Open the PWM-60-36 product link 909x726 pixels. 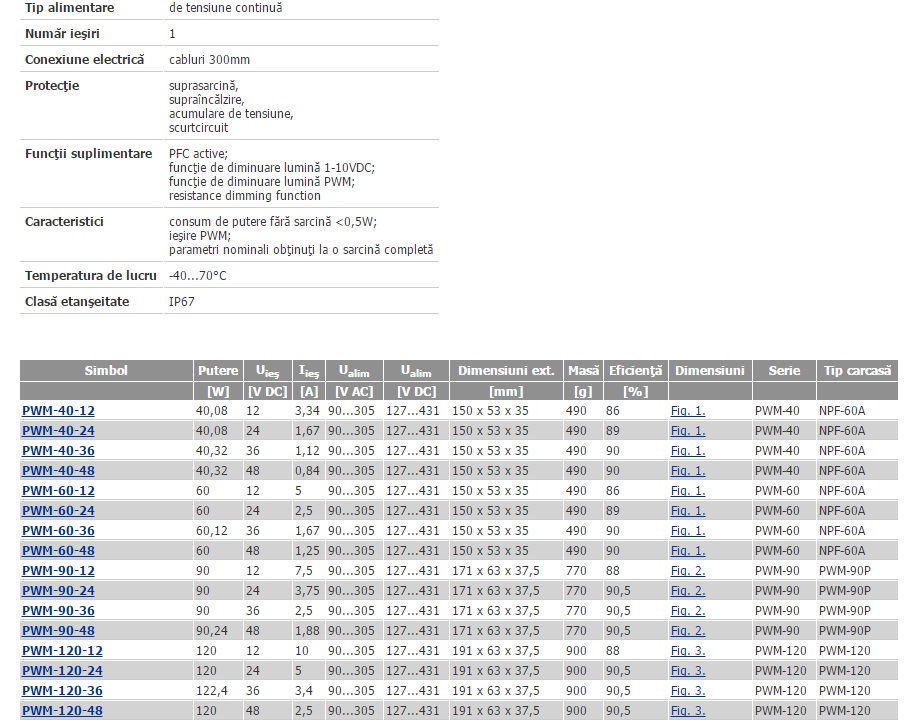[58, 531]
